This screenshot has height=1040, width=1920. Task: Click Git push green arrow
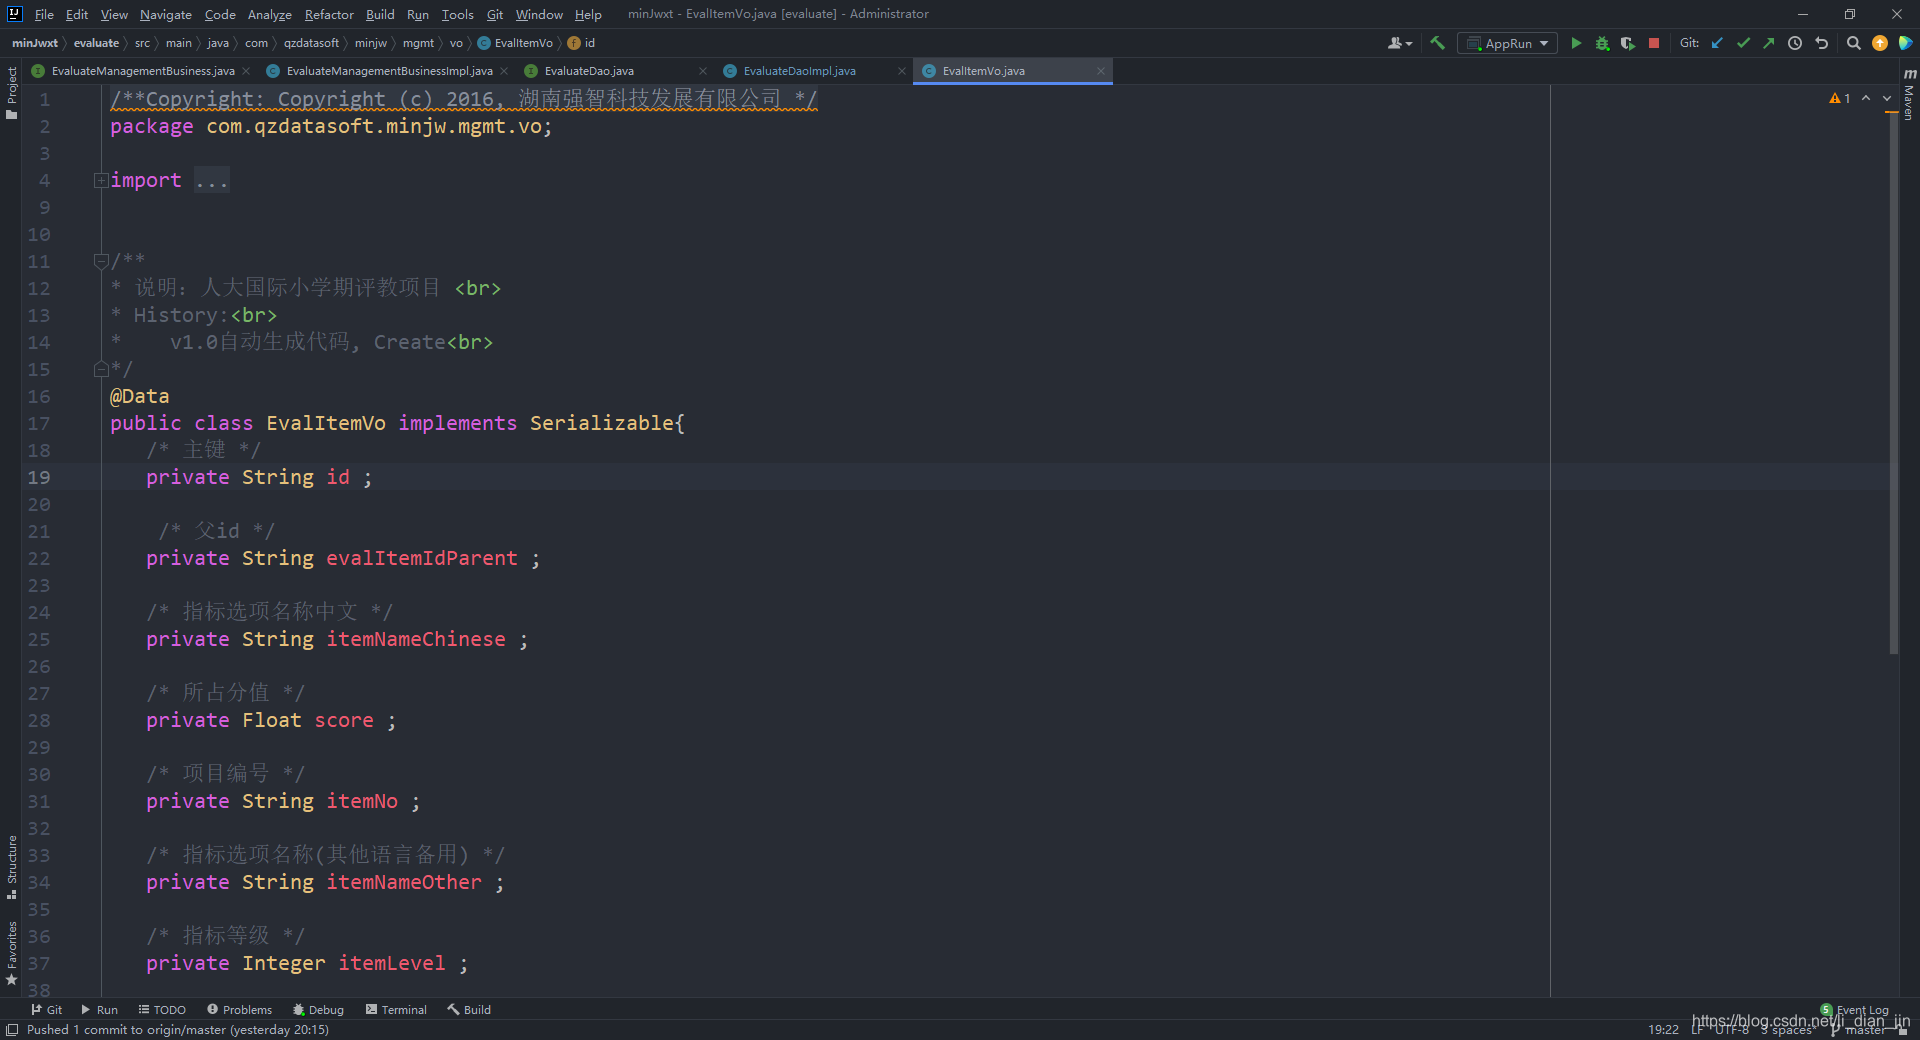tap(1768, 43)
